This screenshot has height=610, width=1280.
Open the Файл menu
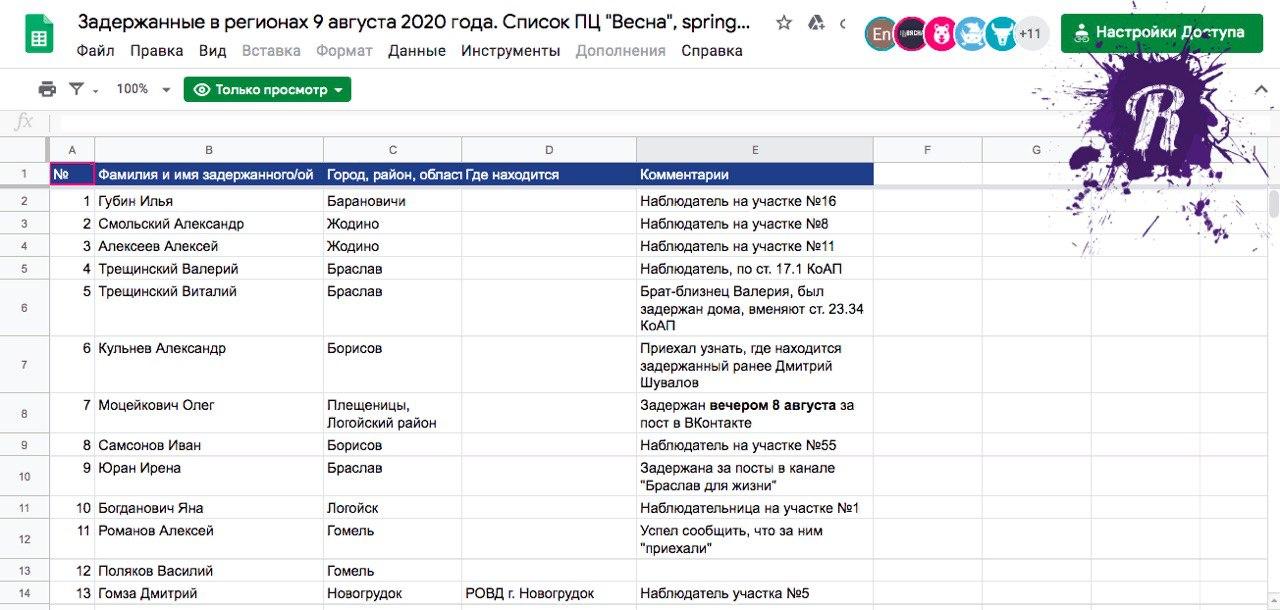tap(95, 51)
